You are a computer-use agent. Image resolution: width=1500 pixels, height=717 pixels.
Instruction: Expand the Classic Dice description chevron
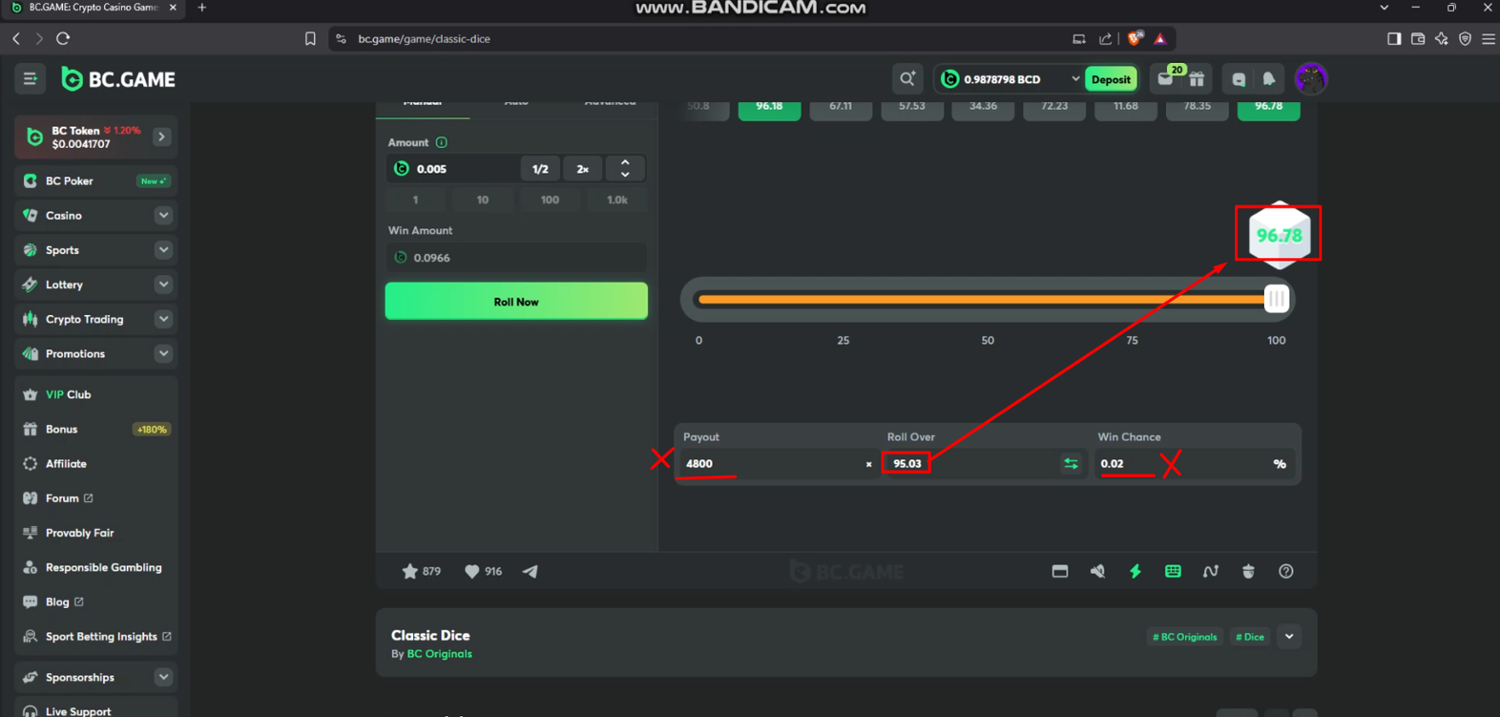point(1289,636)
